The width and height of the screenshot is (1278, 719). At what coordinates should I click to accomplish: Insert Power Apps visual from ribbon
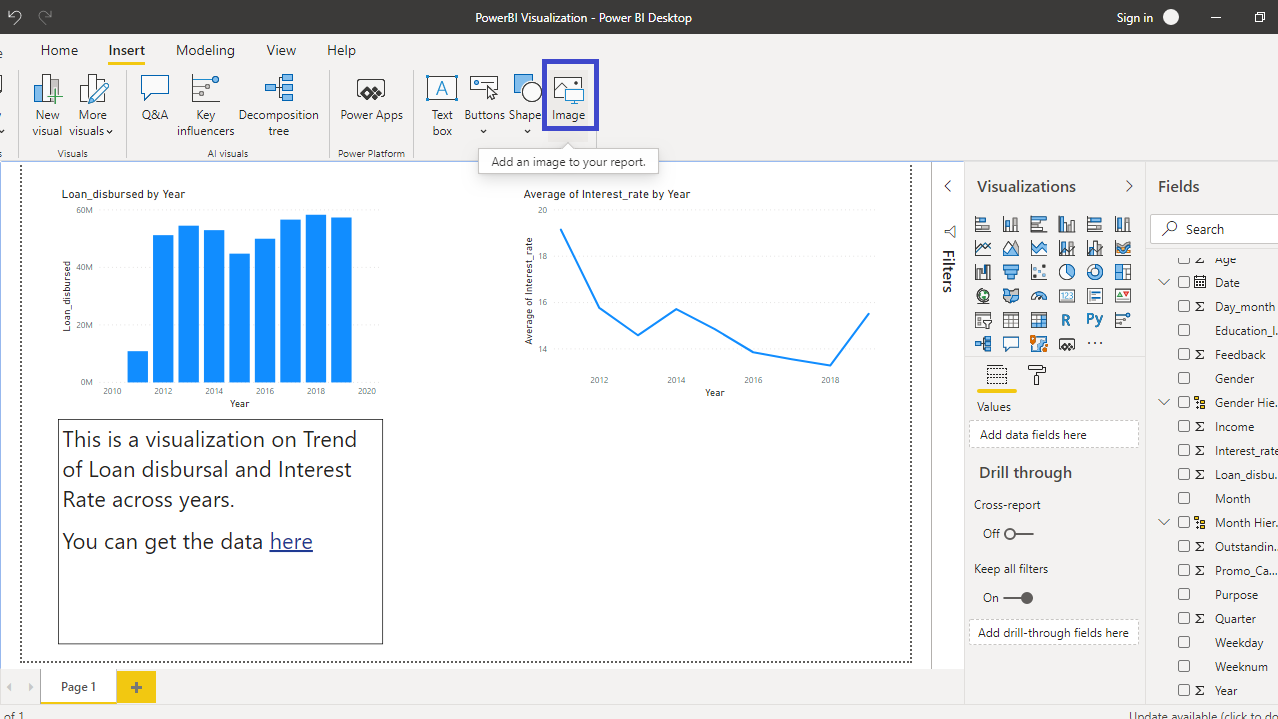point(371,98)
